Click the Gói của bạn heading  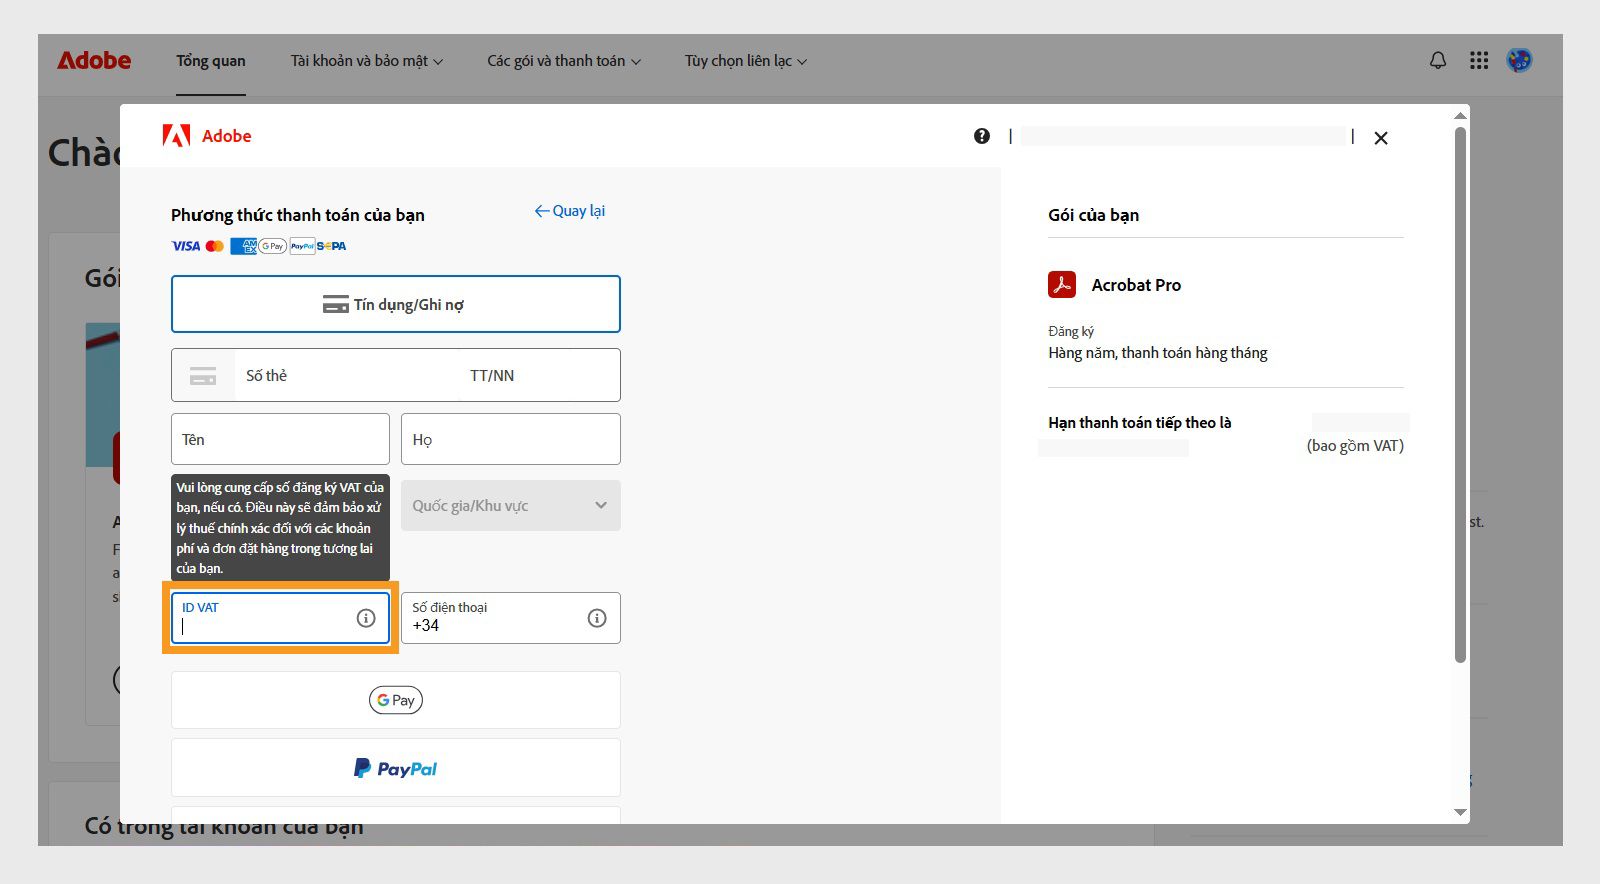1093,215
